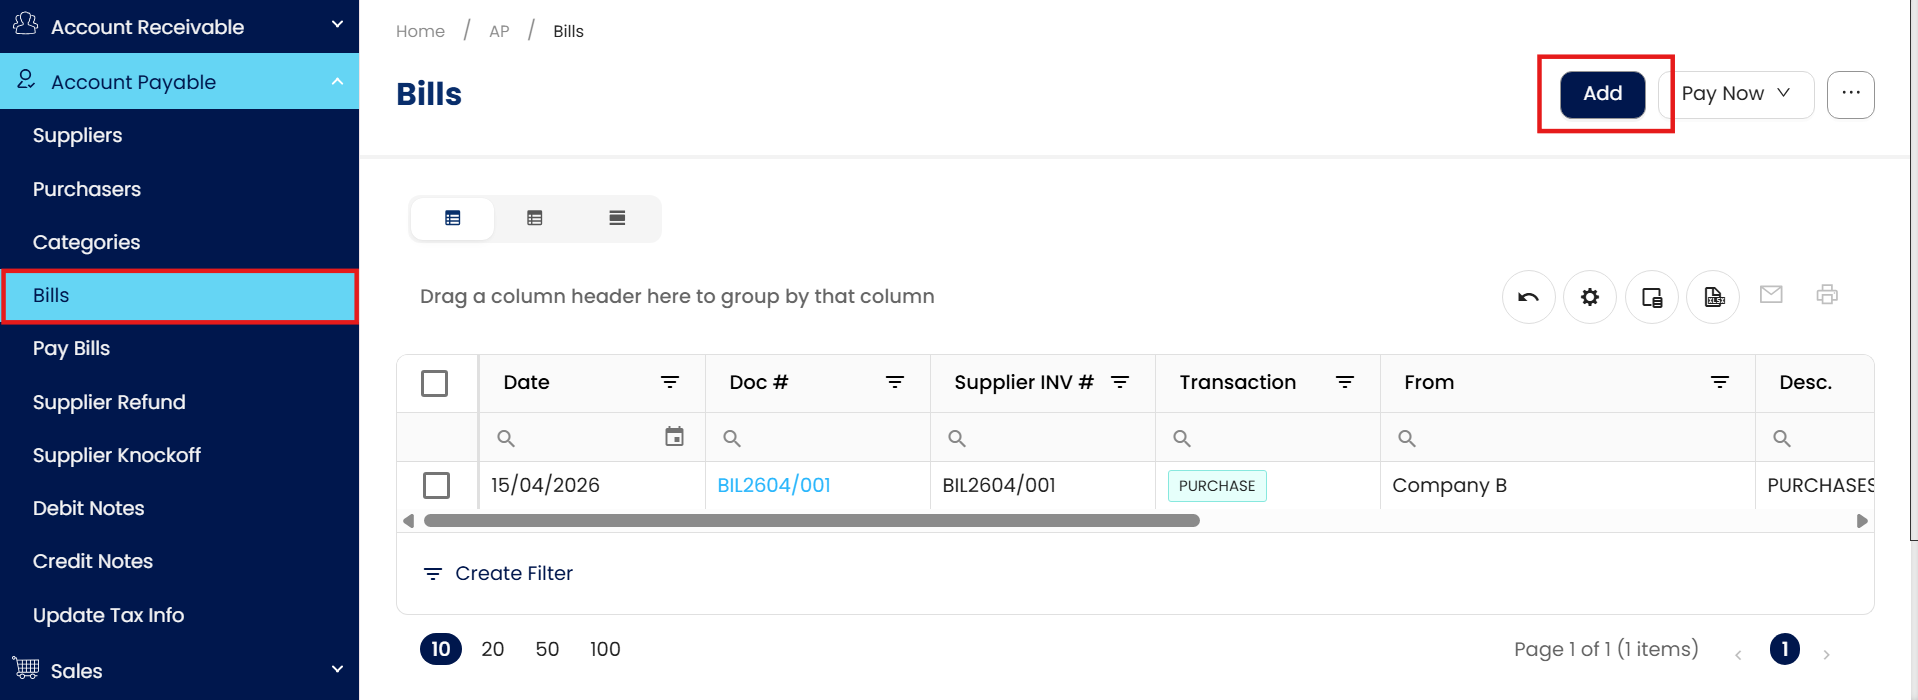
Task: Click the undo/reset grid layout icon
Action: pyautogui.click(x=1528, y=297)
